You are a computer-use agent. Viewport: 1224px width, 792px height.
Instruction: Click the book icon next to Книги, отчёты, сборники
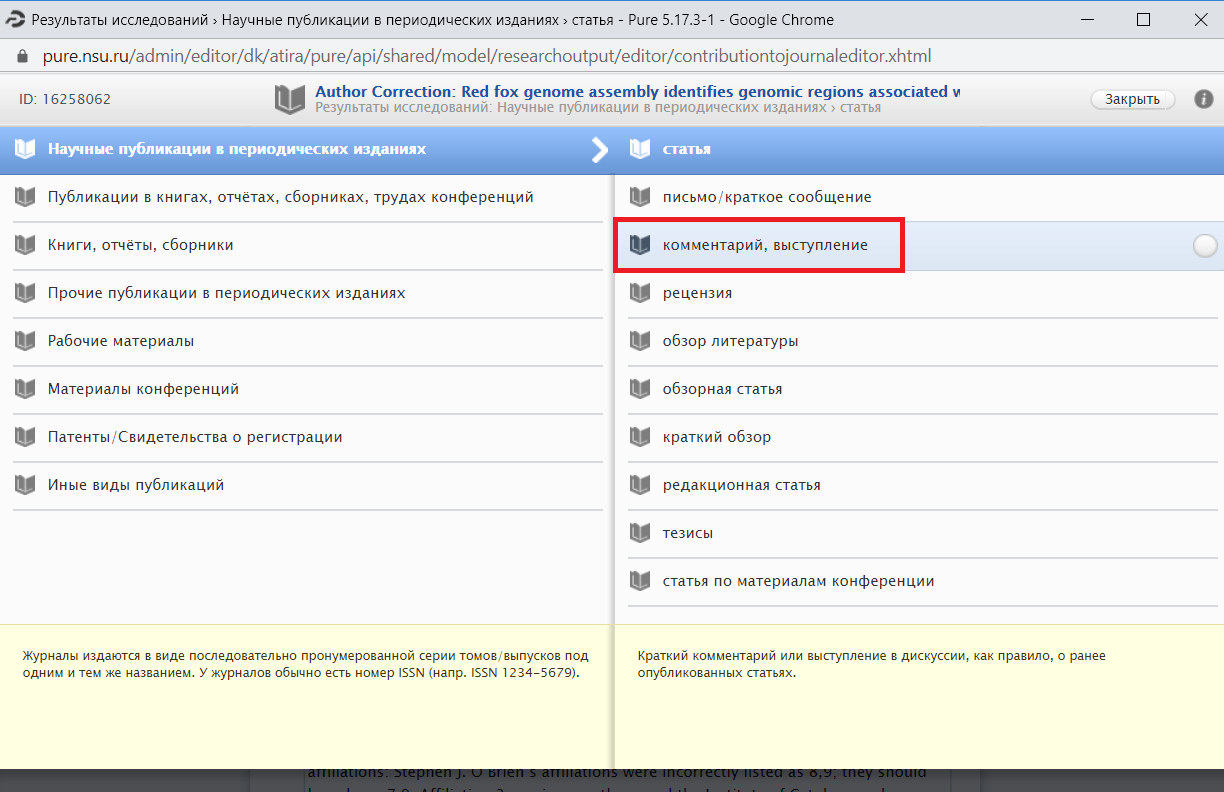pos(25,245)
